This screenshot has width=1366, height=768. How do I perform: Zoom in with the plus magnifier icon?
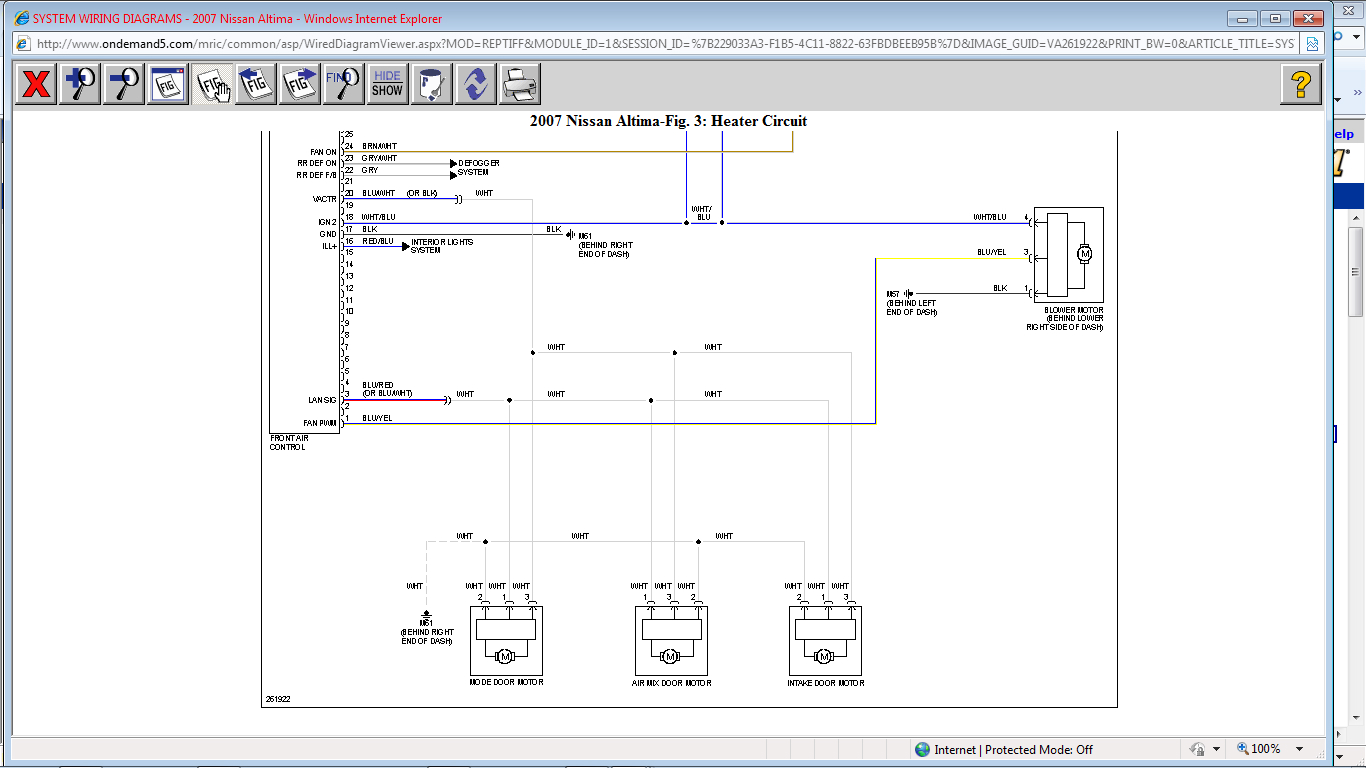80,84
